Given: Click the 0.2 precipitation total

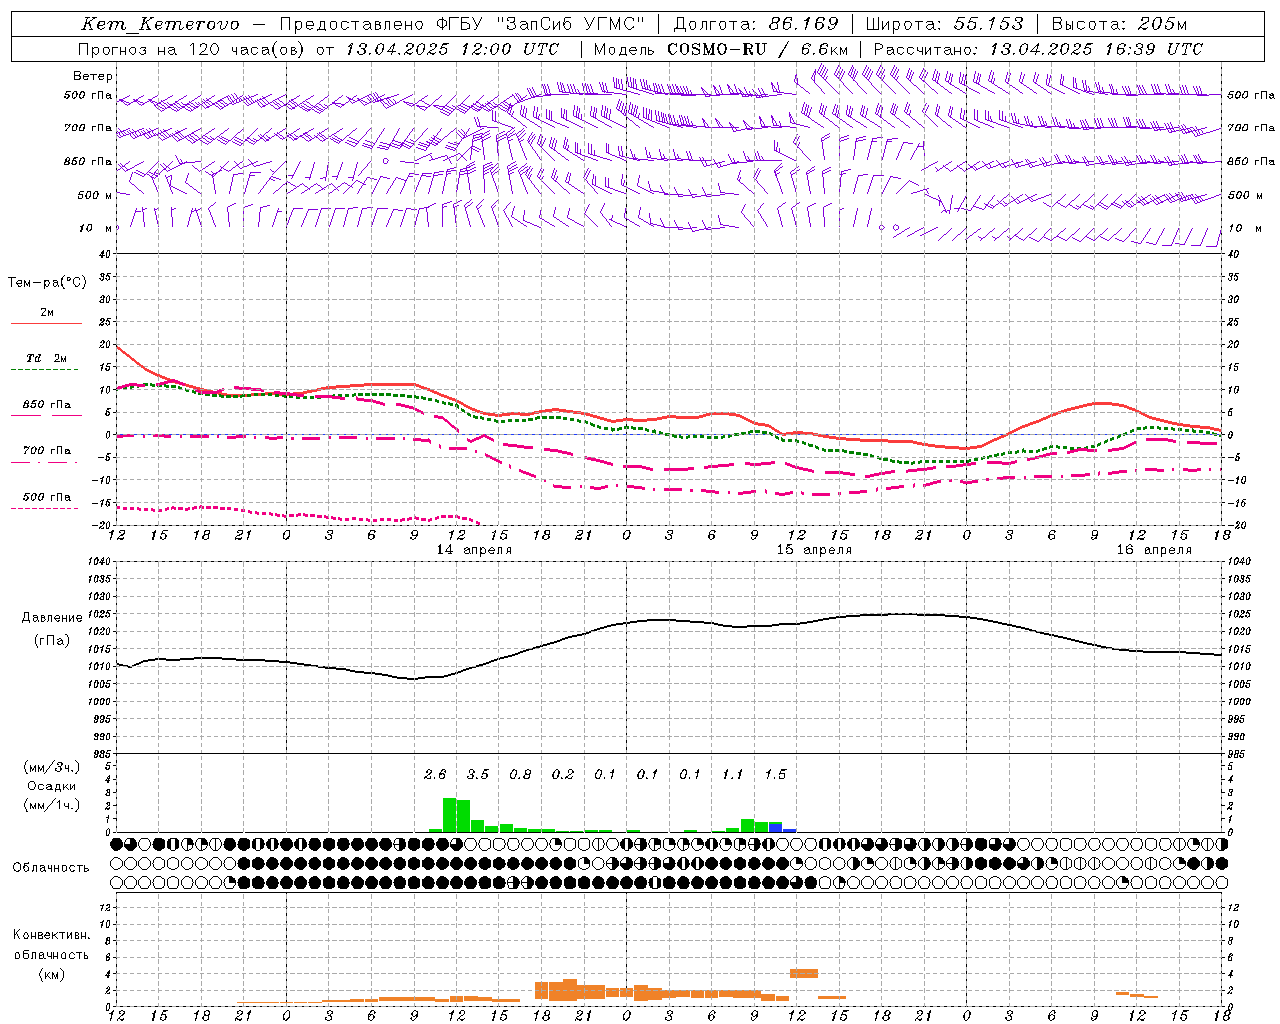Looking at the screenshot, I should (x=563, y=774).
